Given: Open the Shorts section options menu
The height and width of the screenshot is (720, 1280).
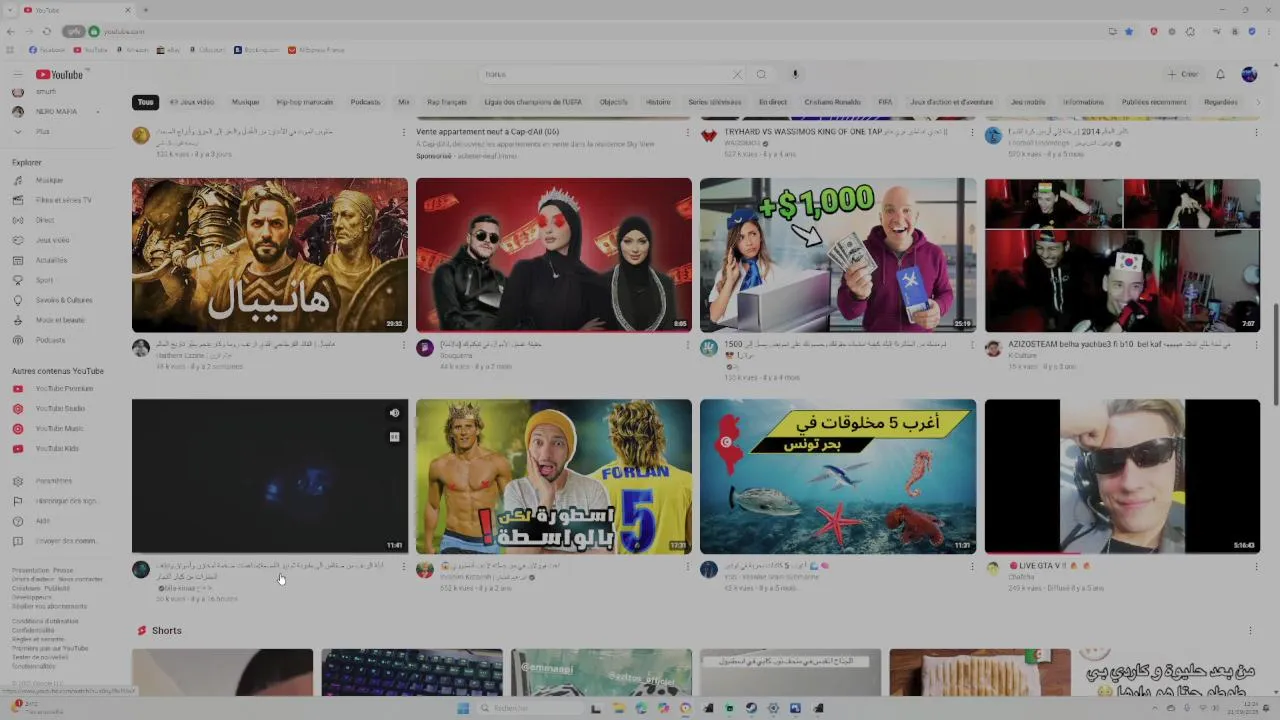Looking at the screenshot, I should [x=1250, y=631].
